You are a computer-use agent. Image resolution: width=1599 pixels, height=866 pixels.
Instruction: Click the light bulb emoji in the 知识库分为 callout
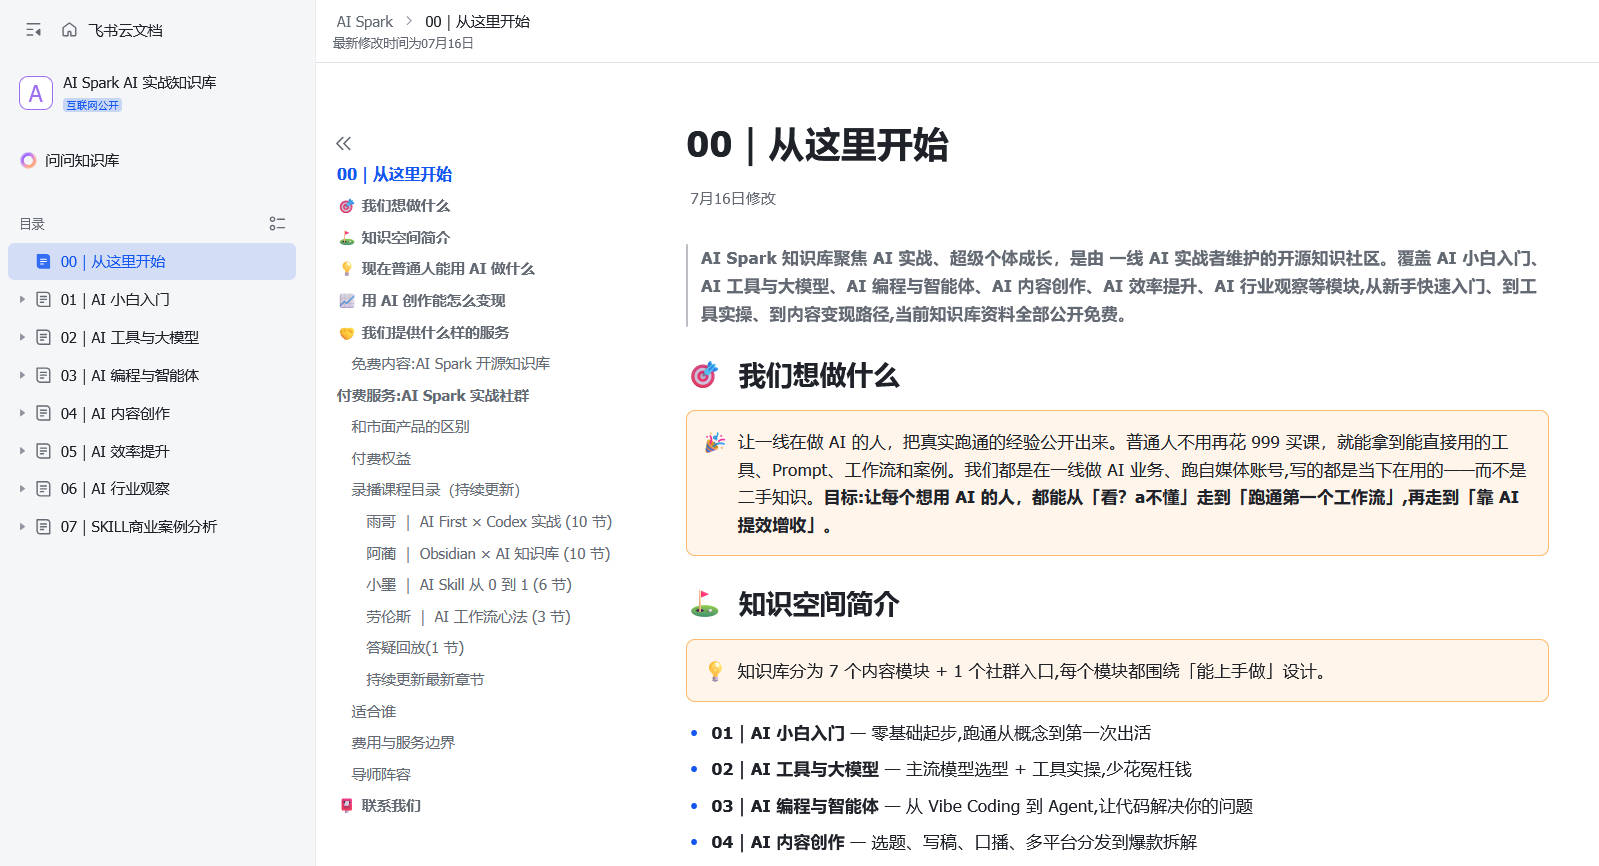coord(715,671)
